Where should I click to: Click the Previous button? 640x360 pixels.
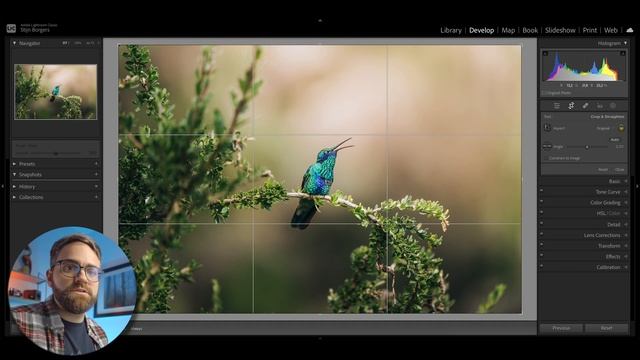coord(561,328)
